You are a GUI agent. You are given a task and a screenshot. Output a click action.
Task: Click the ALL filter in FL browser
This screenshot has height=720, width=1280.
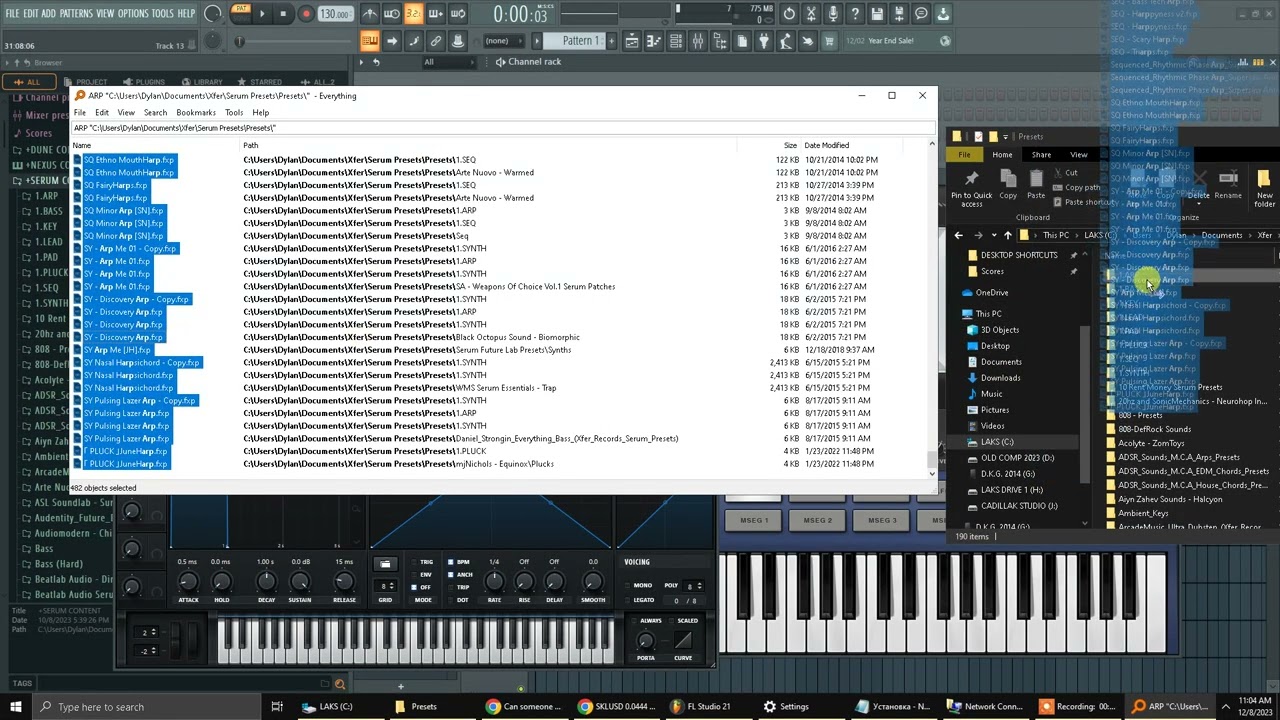[x=29, y=82]
